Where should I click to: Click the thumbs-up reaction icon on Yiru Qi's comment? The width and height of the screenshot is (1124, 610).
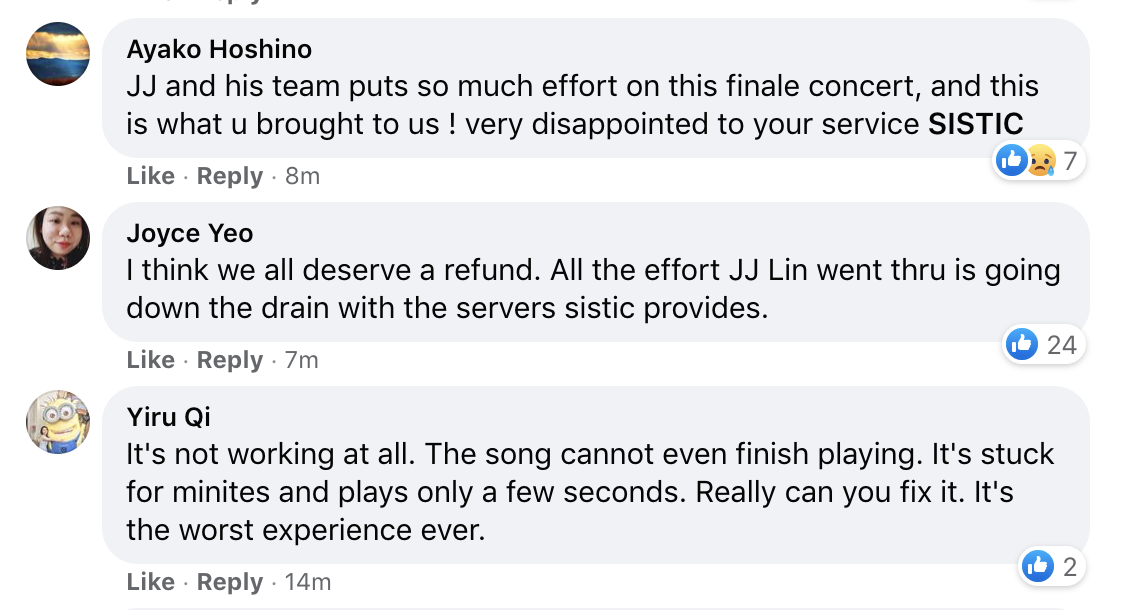[1037, 566]
